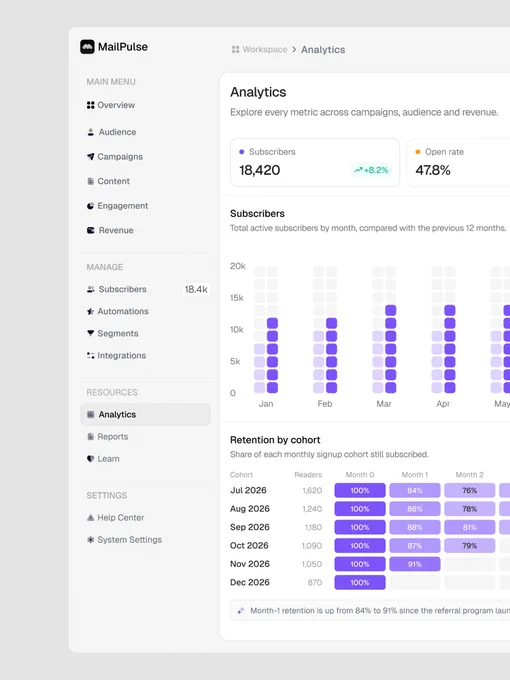Select the Audience person icon

tap(90, 132)
